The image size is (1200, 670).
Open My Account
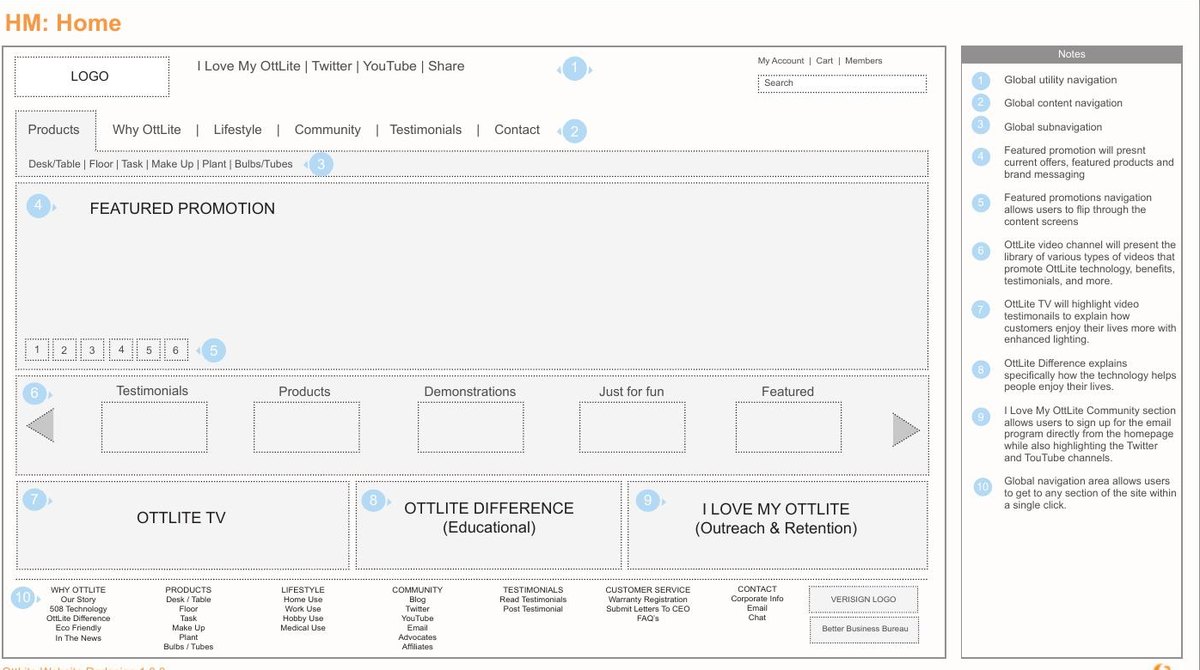tap(780, 61)
